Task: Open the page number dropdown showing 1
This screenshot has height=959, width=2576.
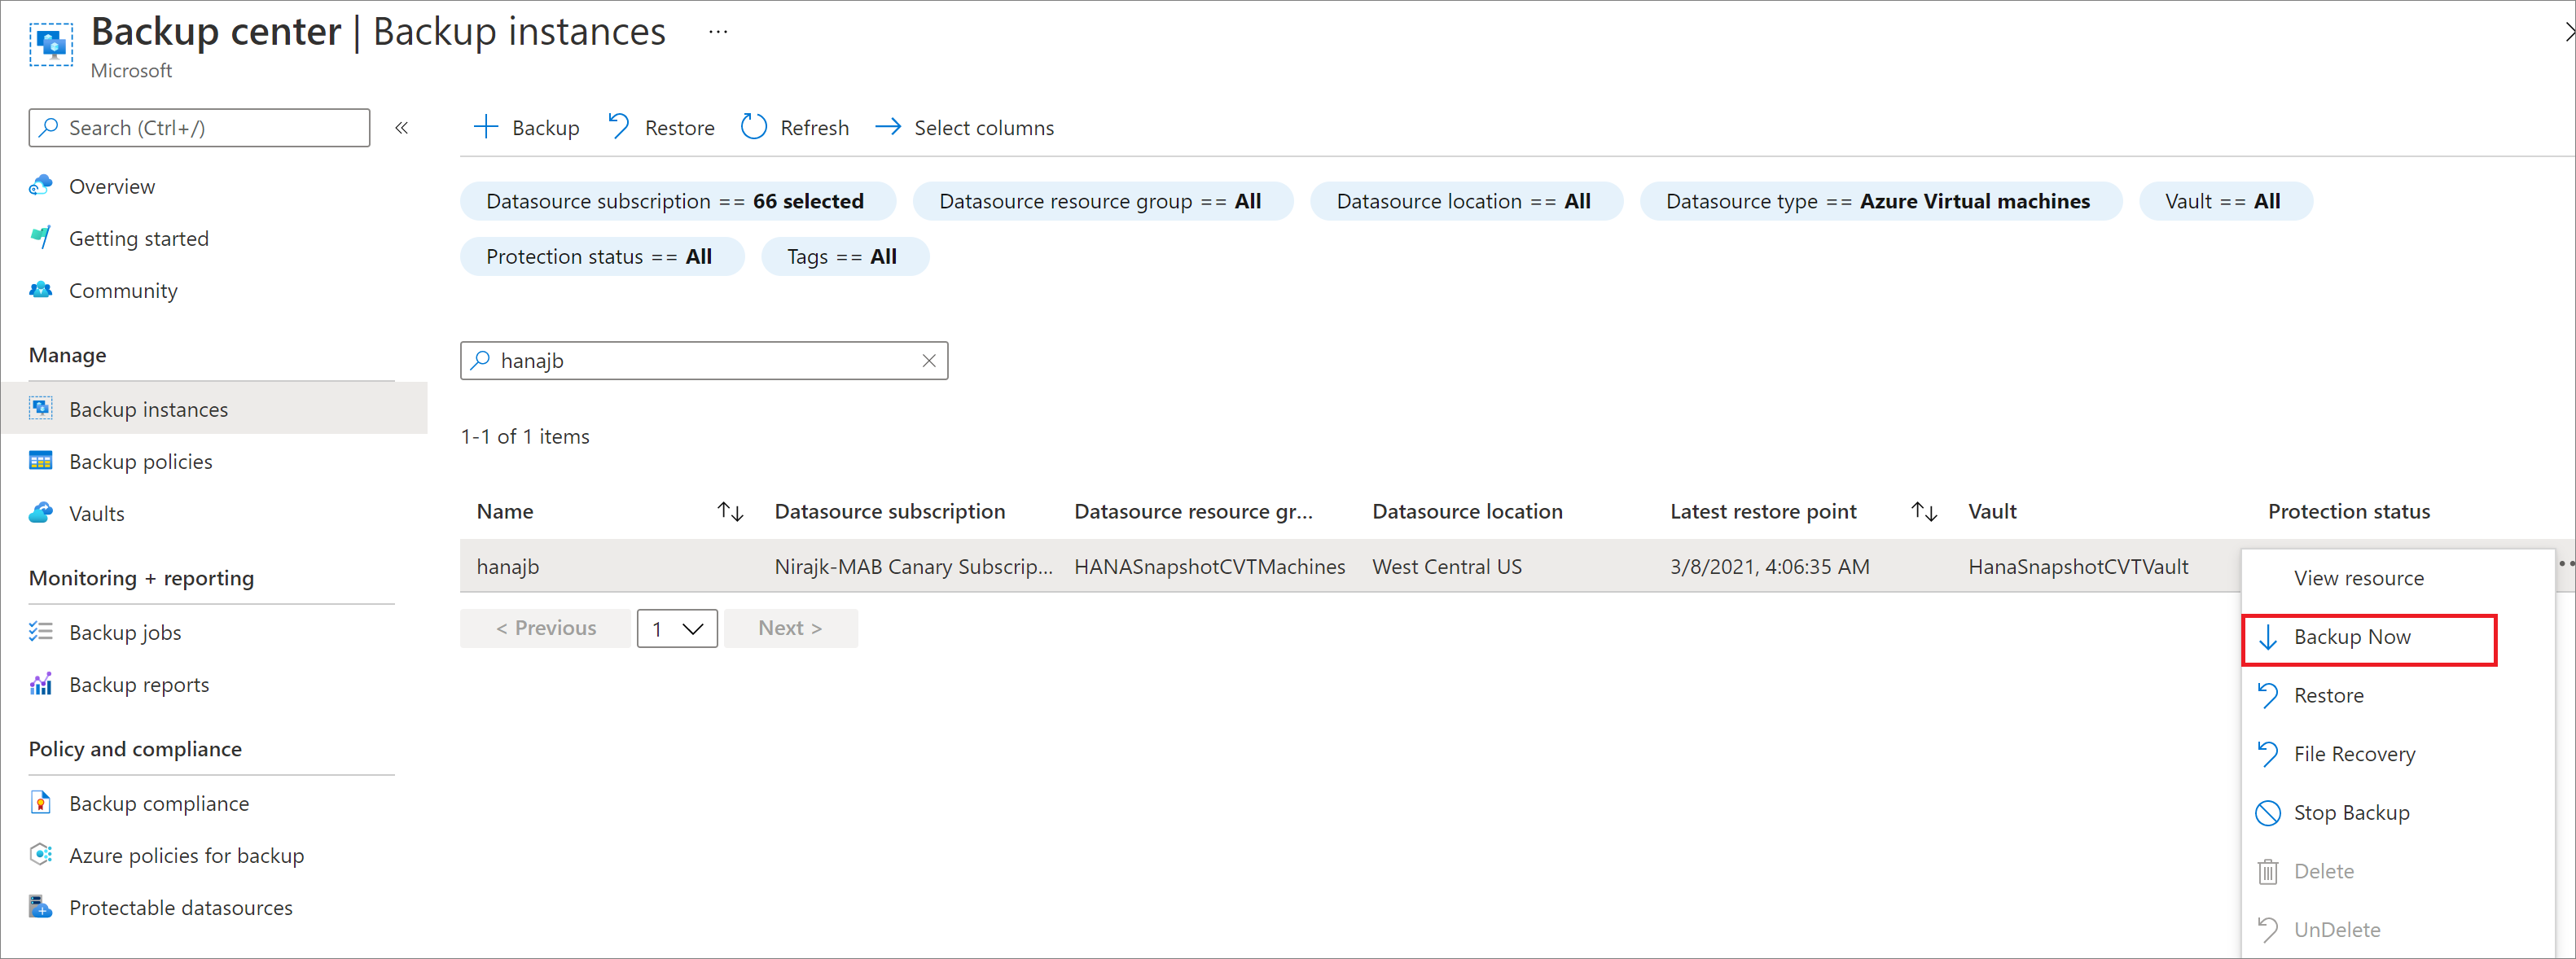Action: (x=675, y=628)
